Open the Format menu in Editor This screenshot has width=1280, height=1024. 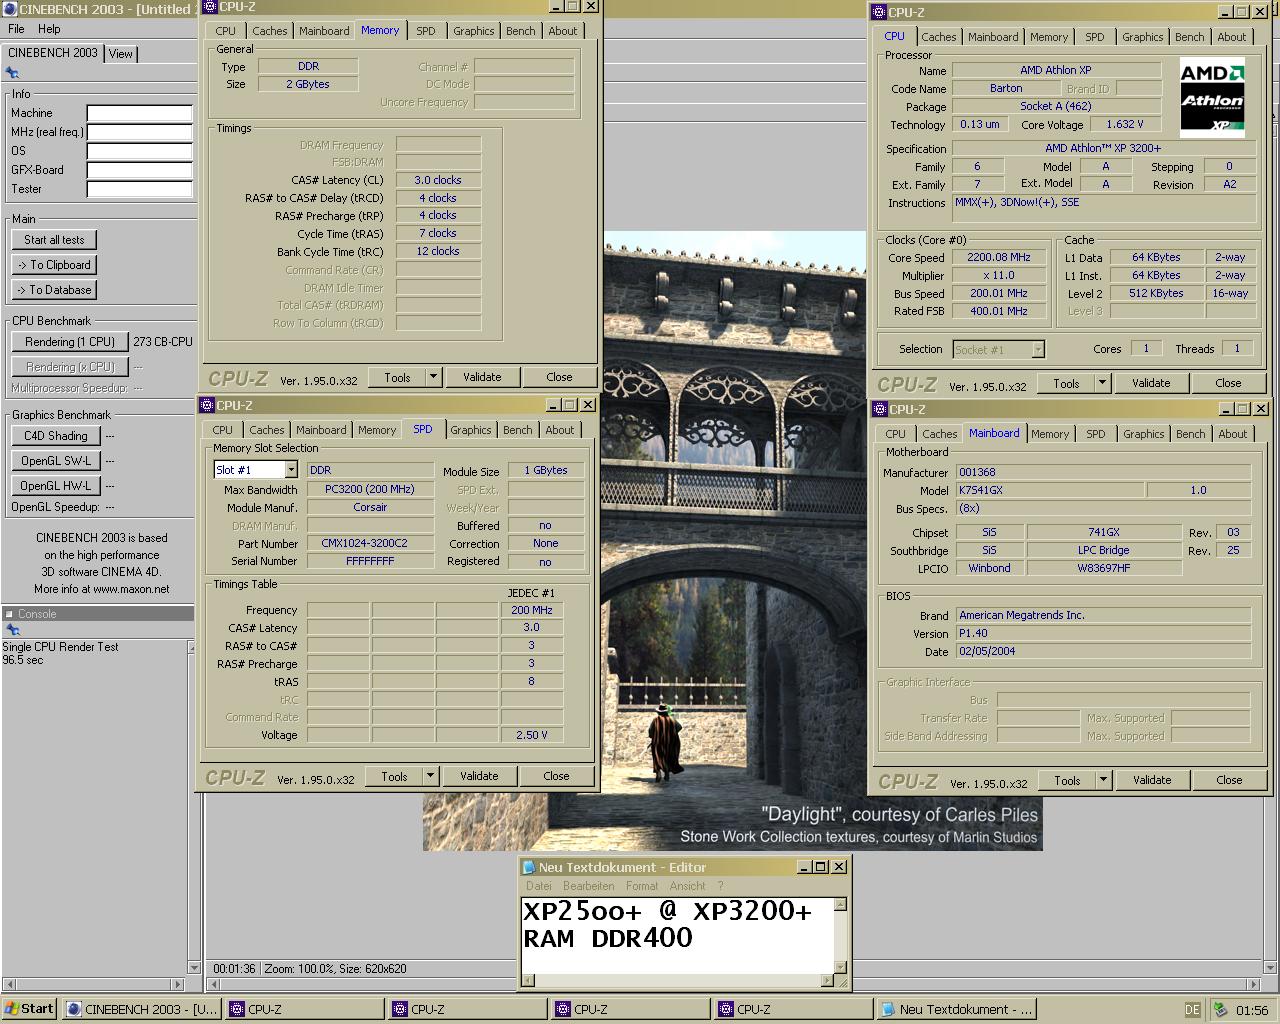click(642, 886)
